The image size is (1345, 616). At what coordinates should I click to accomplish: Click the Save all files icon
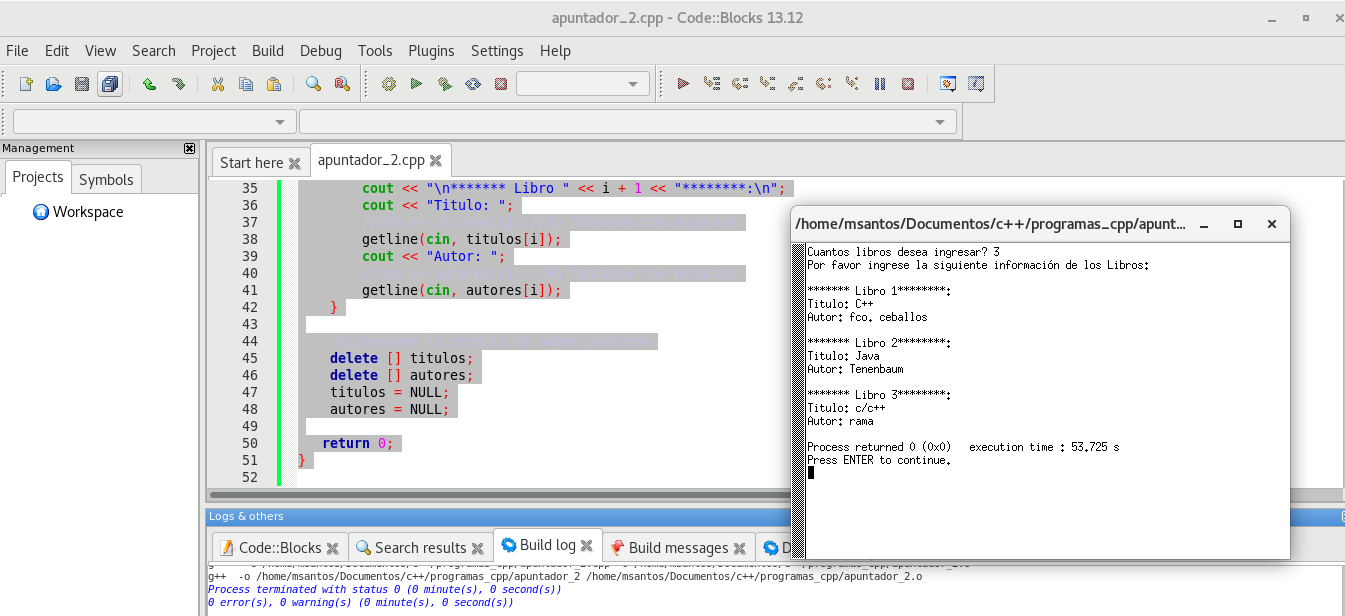[110, 84]
